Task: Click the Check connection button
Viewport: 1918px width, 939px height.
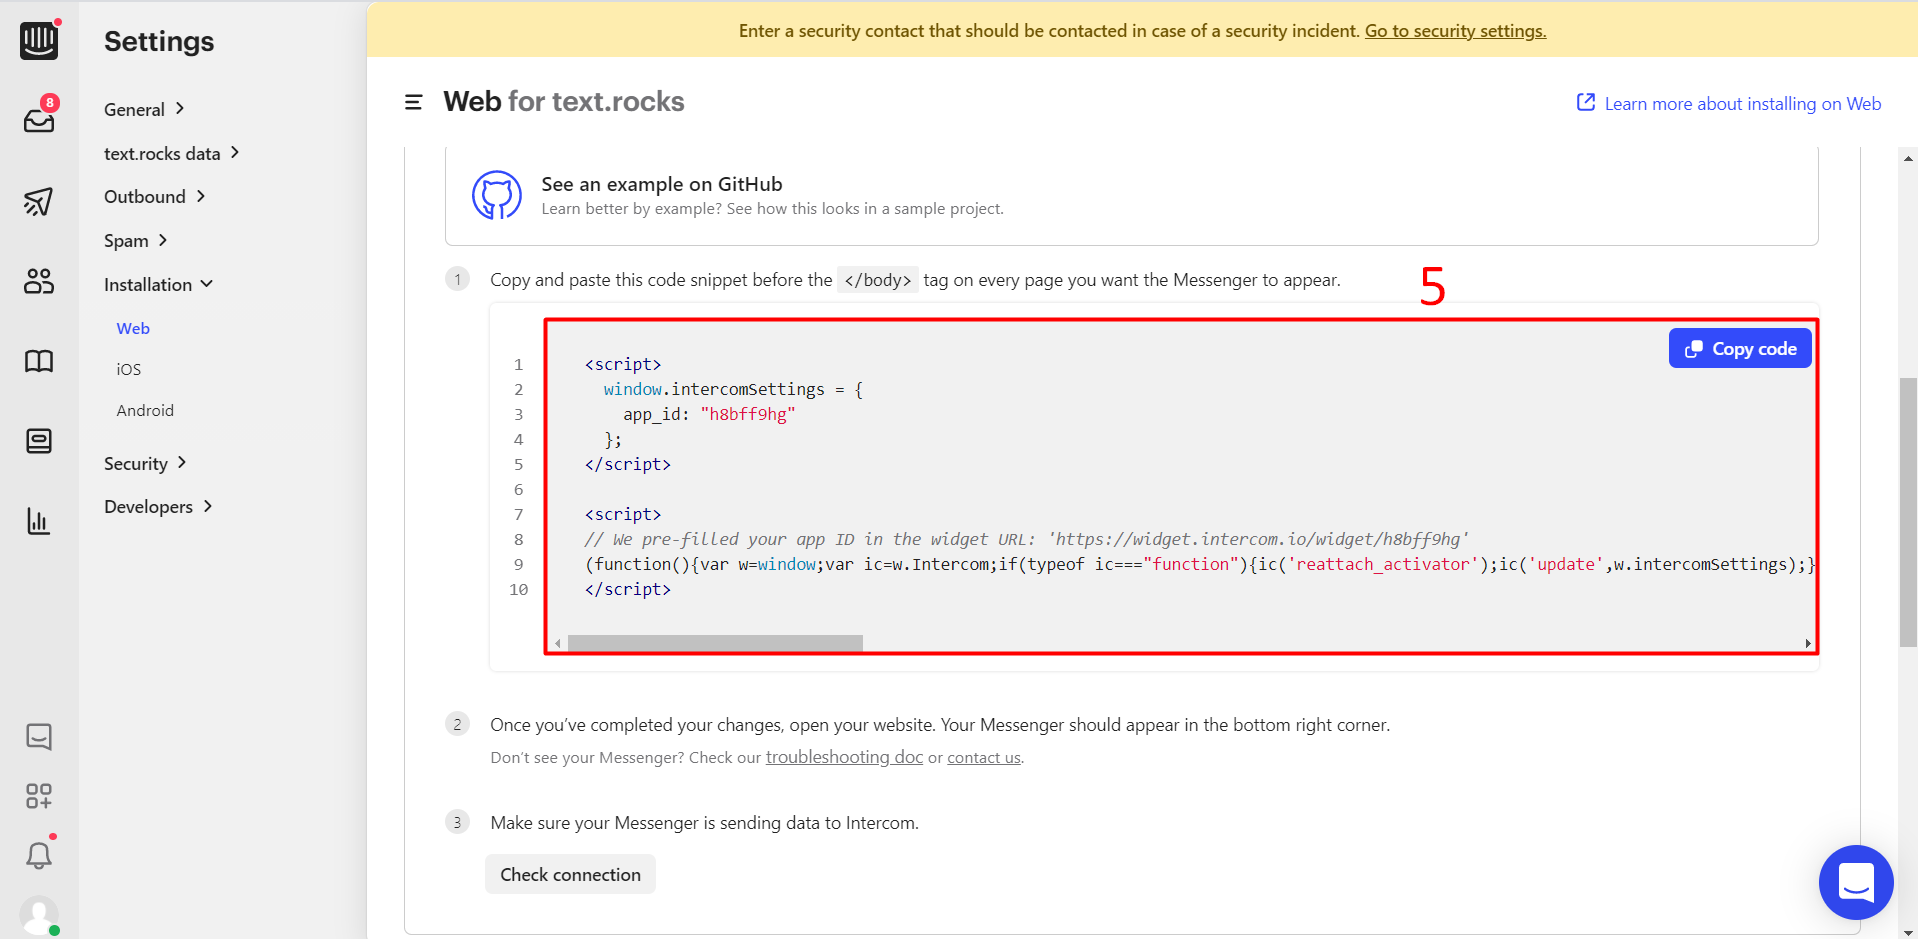Action: click(570, 874)
